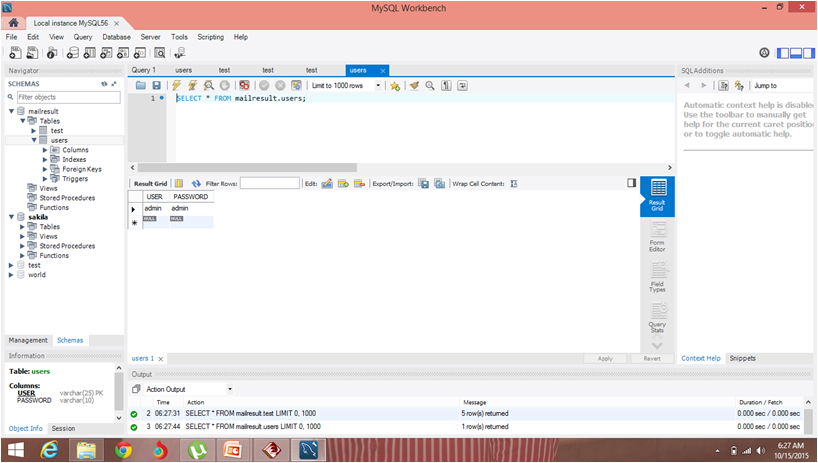Viewport: 818px width, 463px height.
Task: Toggle the left sidebar panel visibility
Action: click(x=783, y=53)
